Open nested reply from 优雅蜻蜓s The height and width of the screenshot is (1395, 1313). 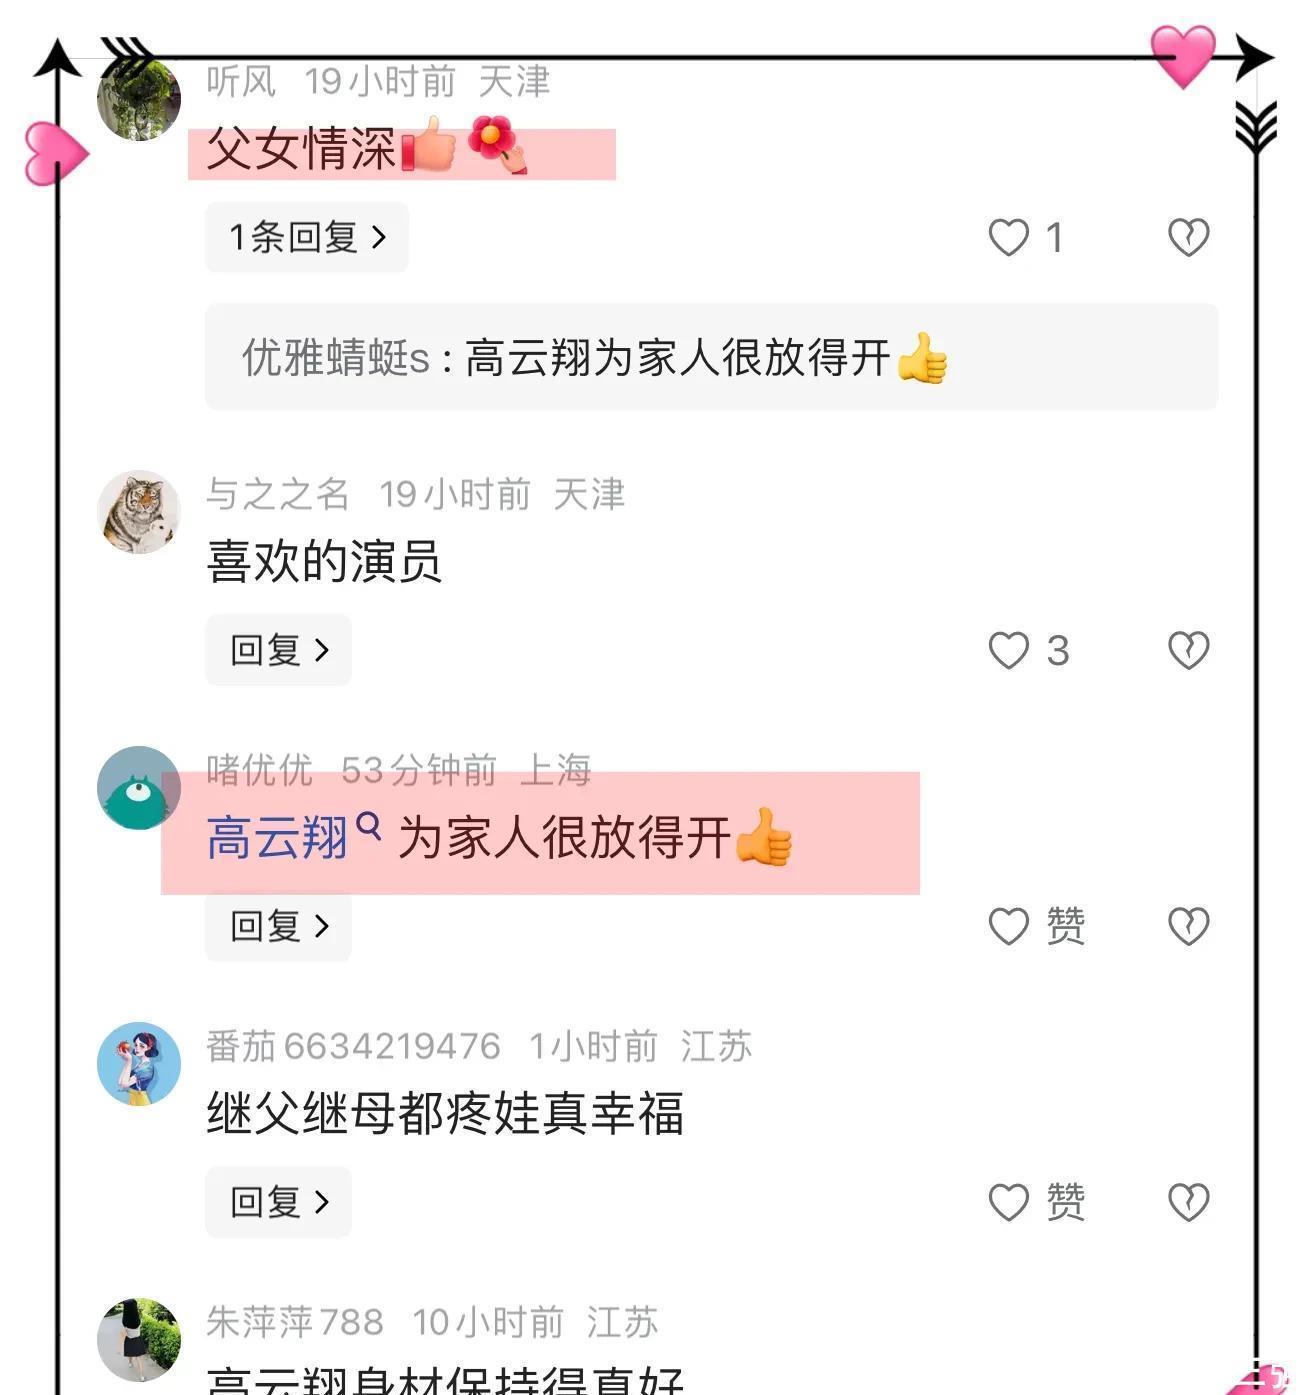point(711,357)
